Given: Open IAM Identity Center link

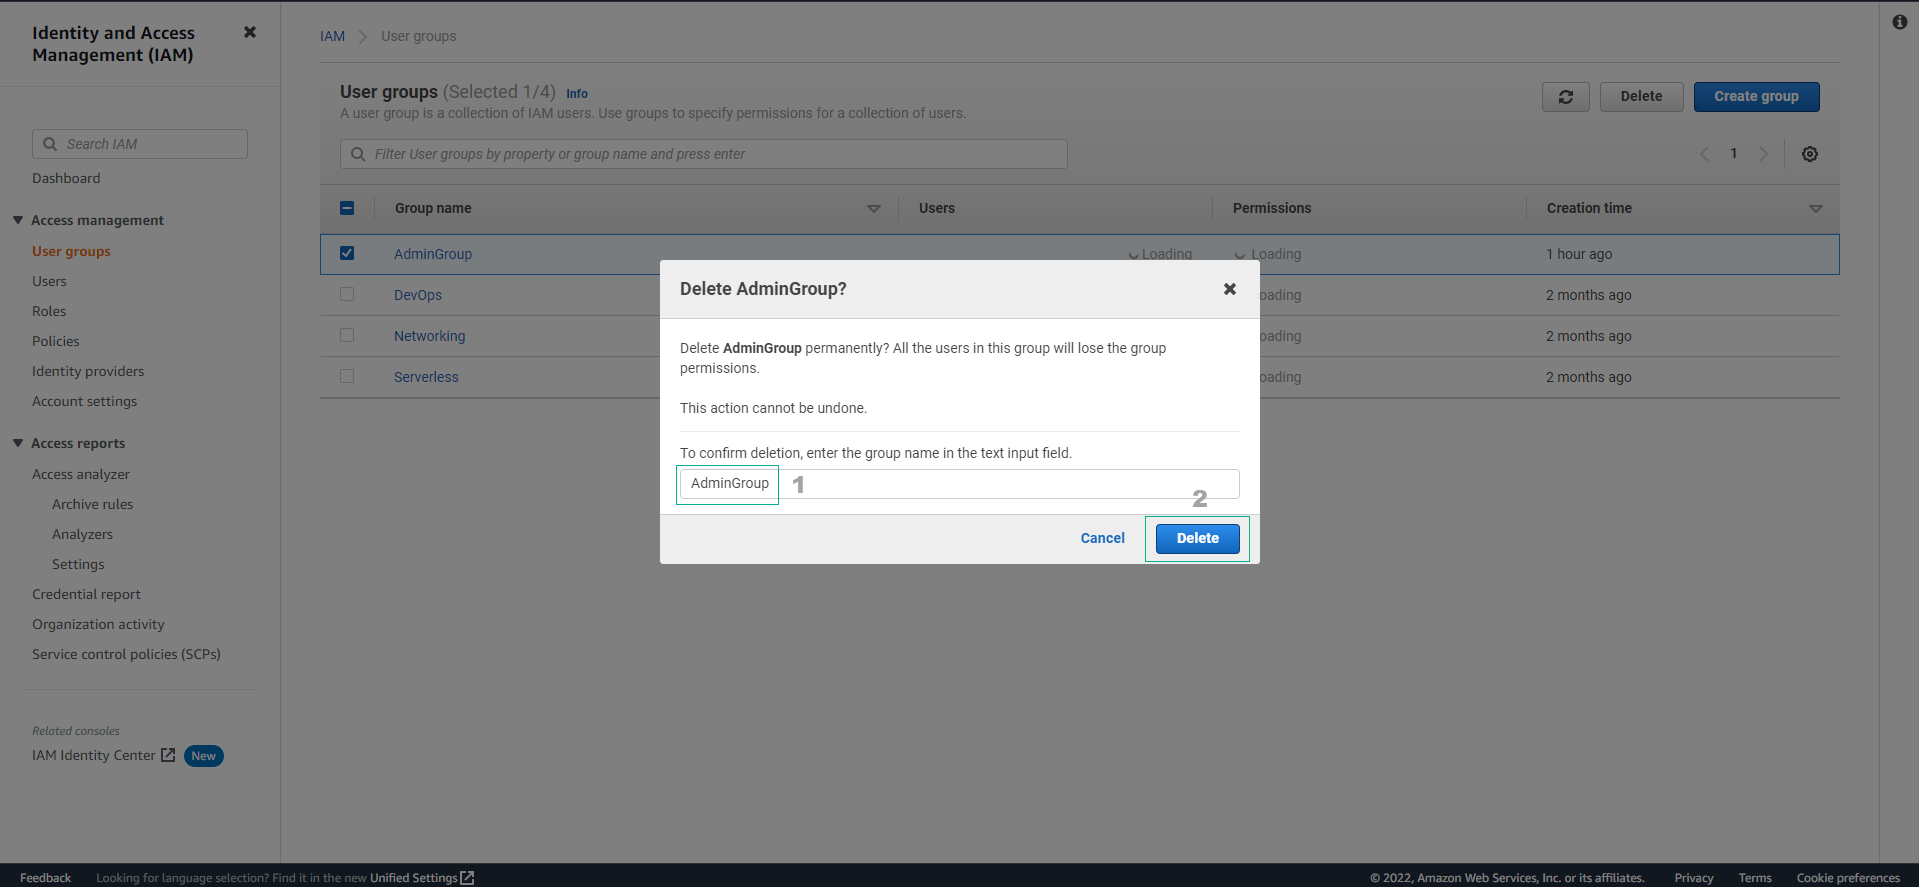Looking at the screenshot, I should click(x=94, y=755).
